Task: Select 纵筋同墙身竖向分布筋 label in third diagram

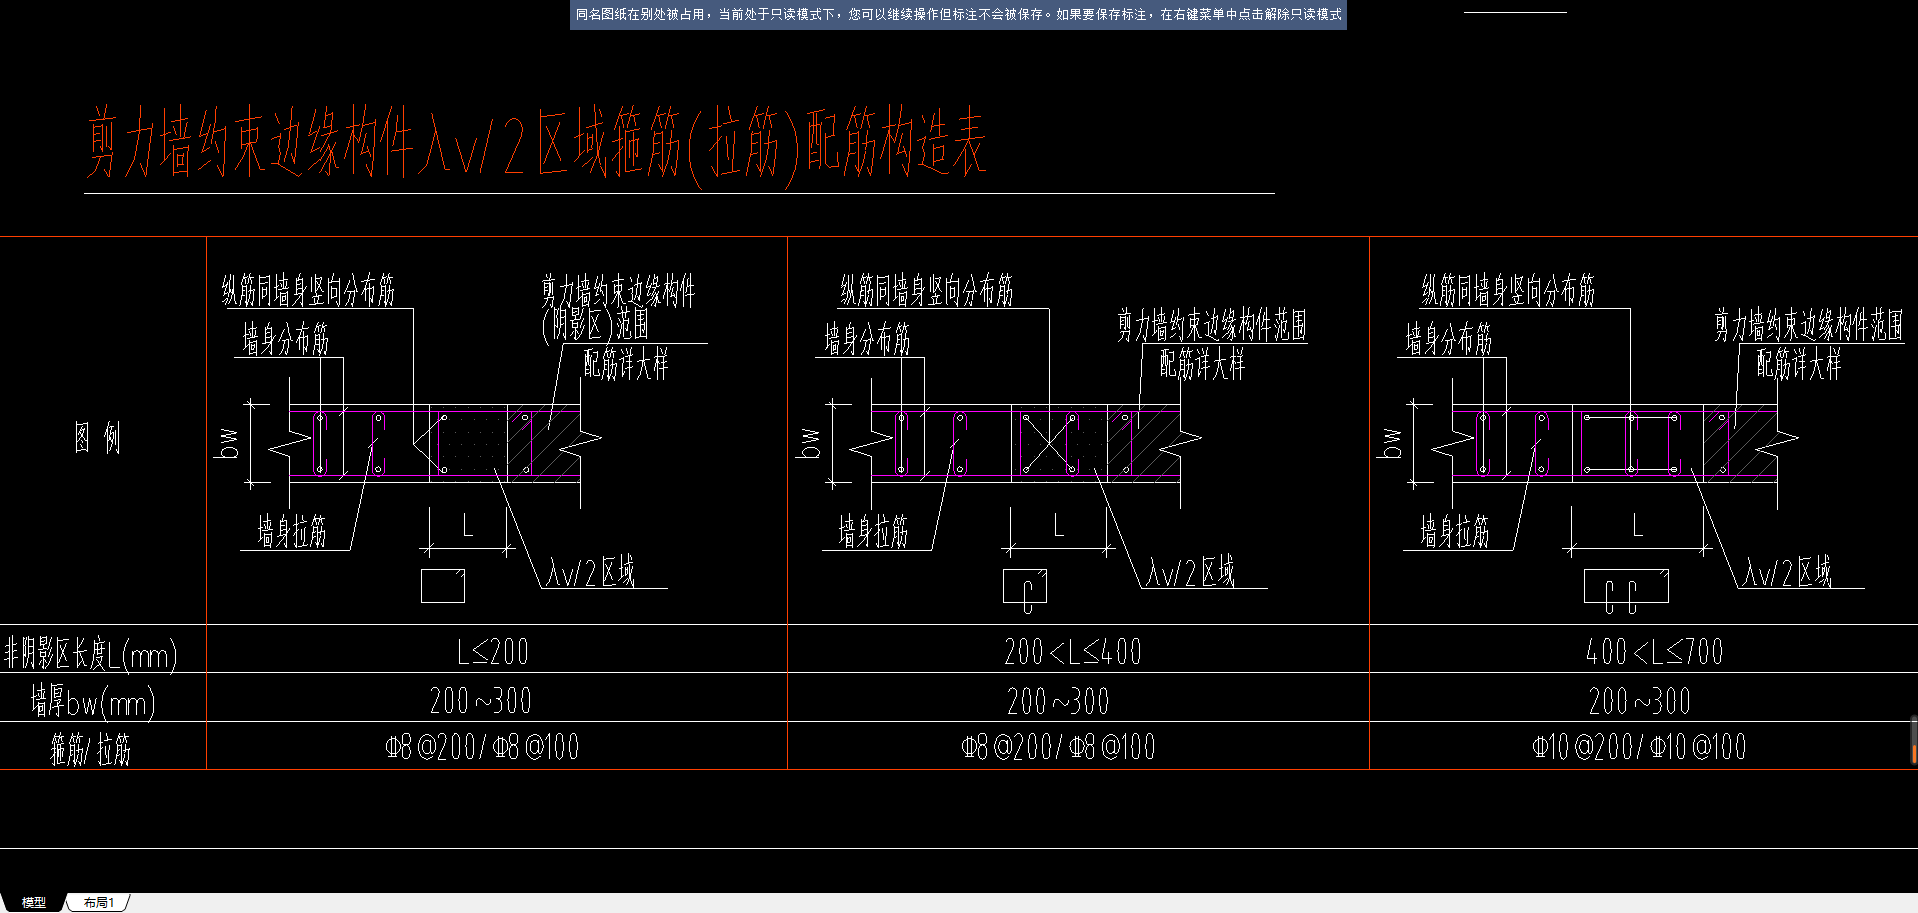Action: coord(1508,290)
